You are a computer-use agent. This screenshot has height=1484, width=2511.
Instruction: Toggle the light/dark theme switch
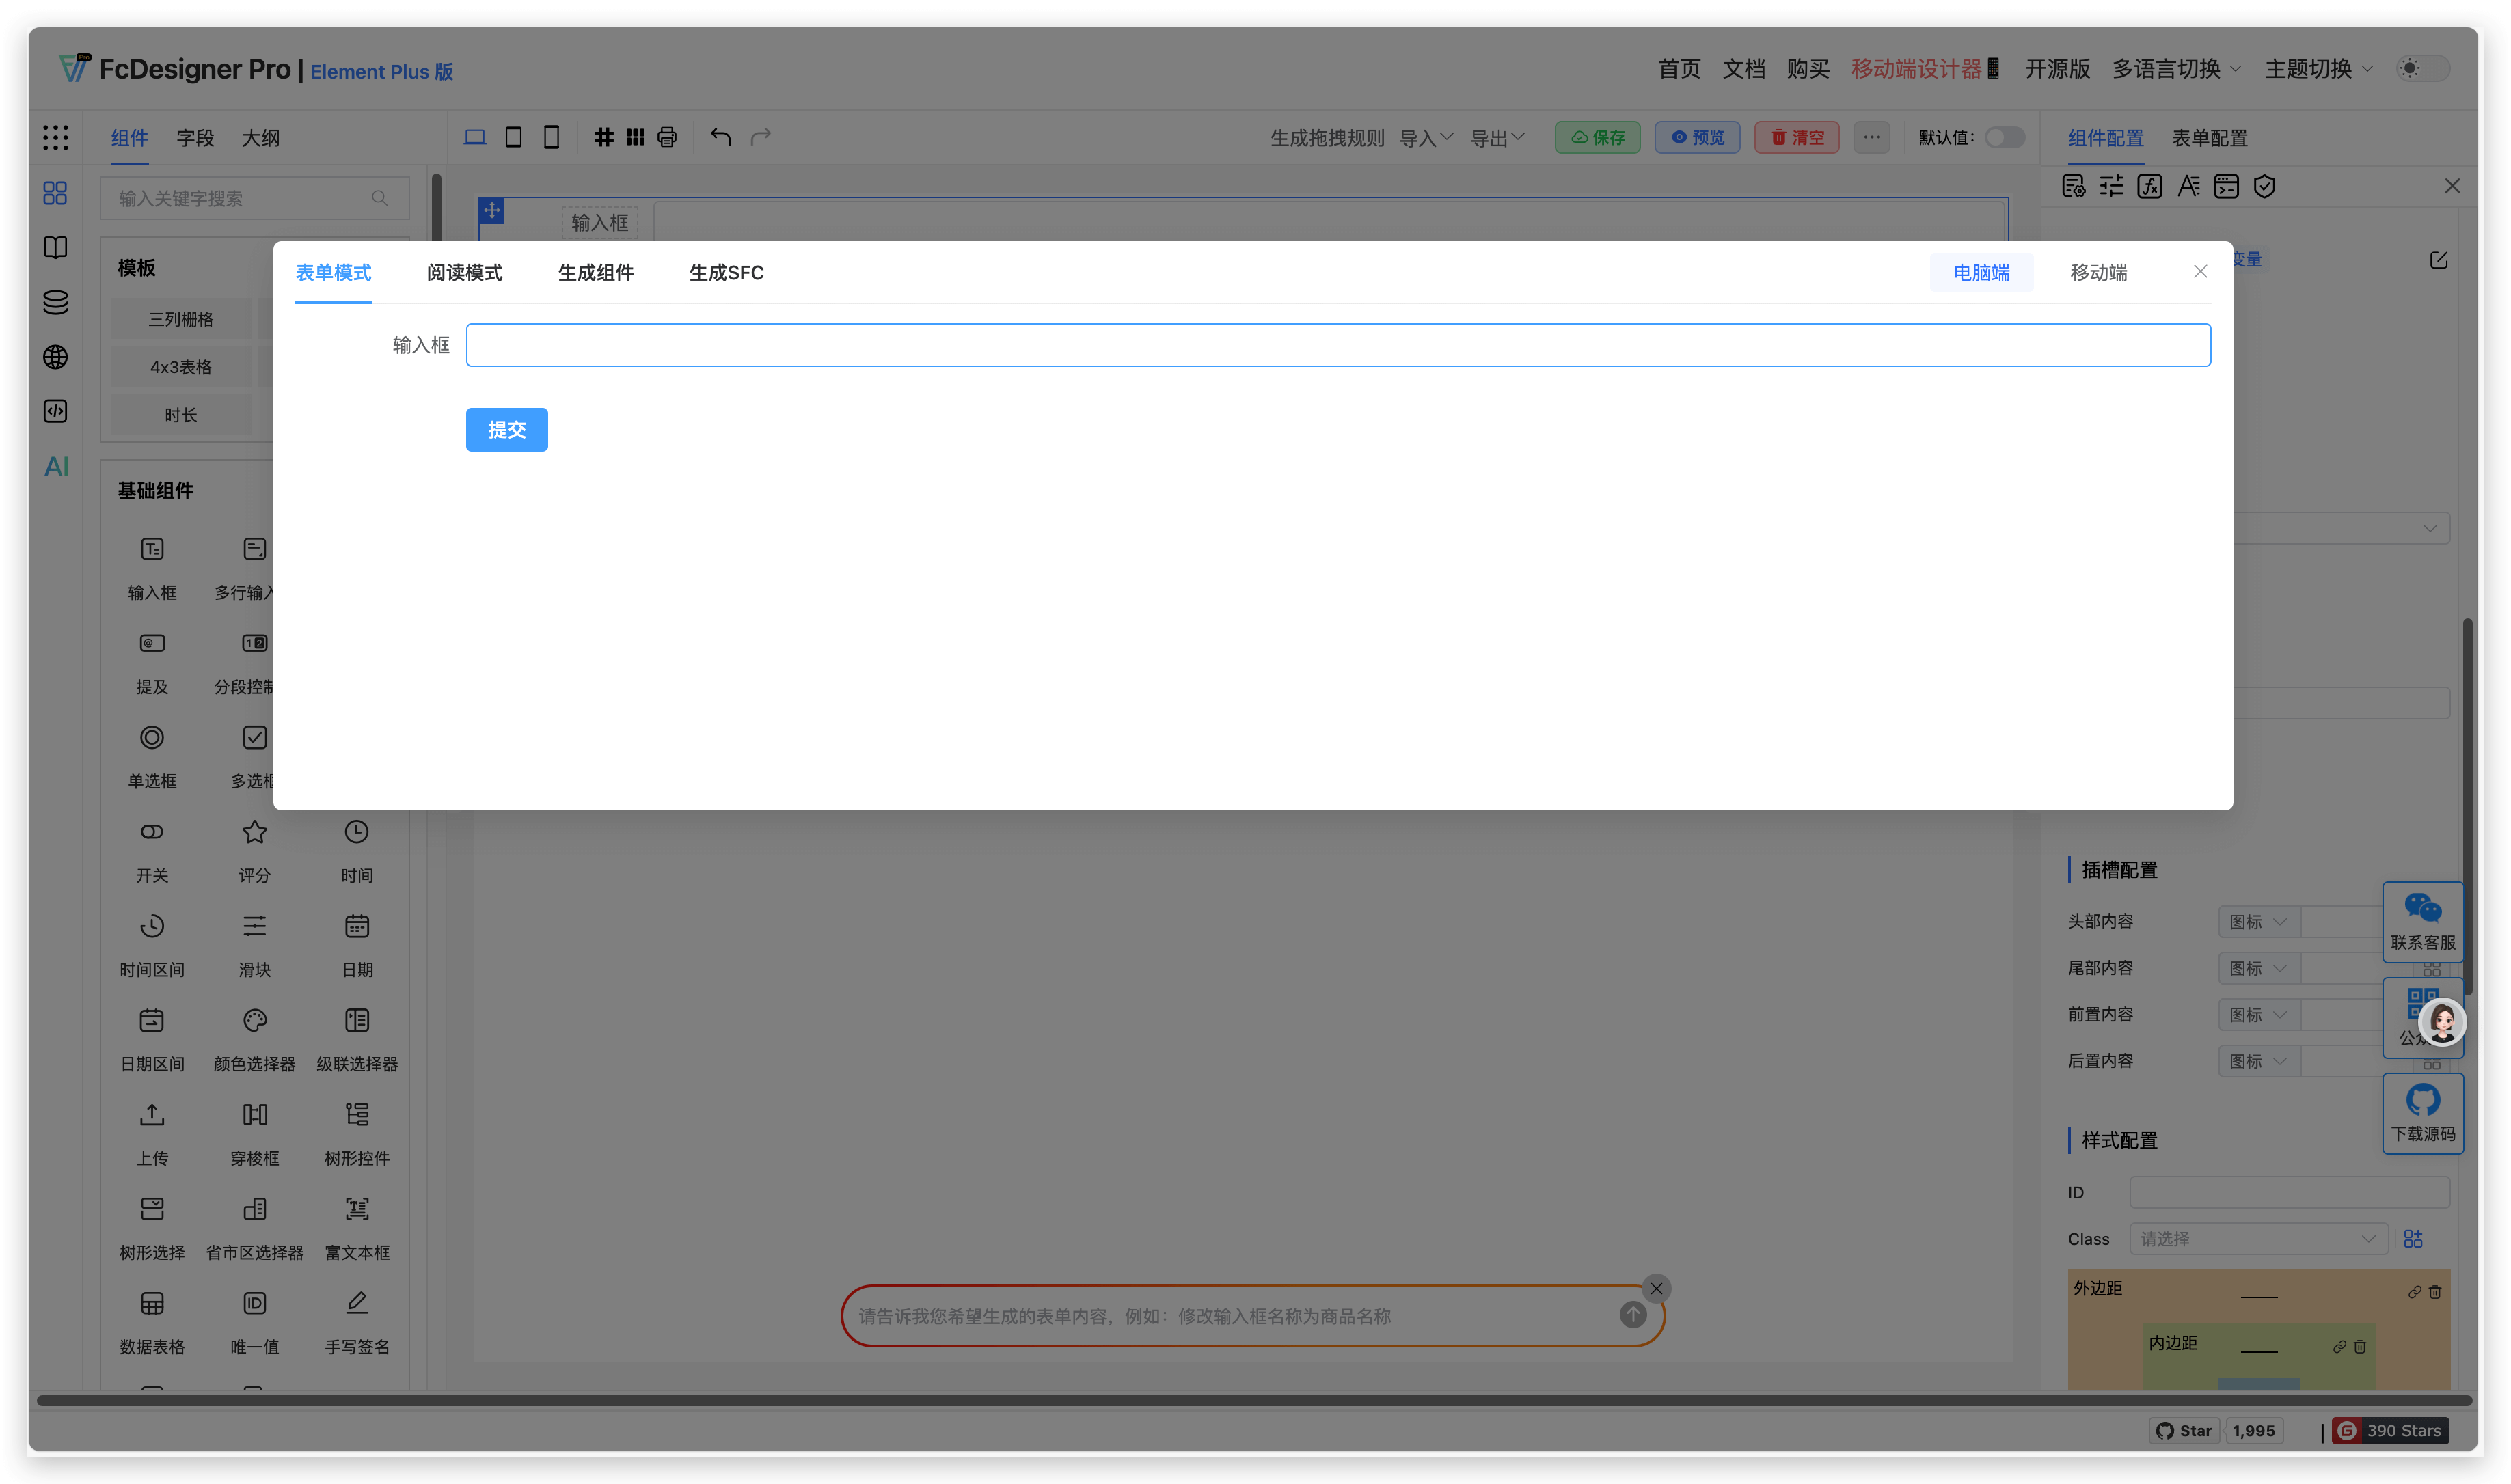[2422, 68]
